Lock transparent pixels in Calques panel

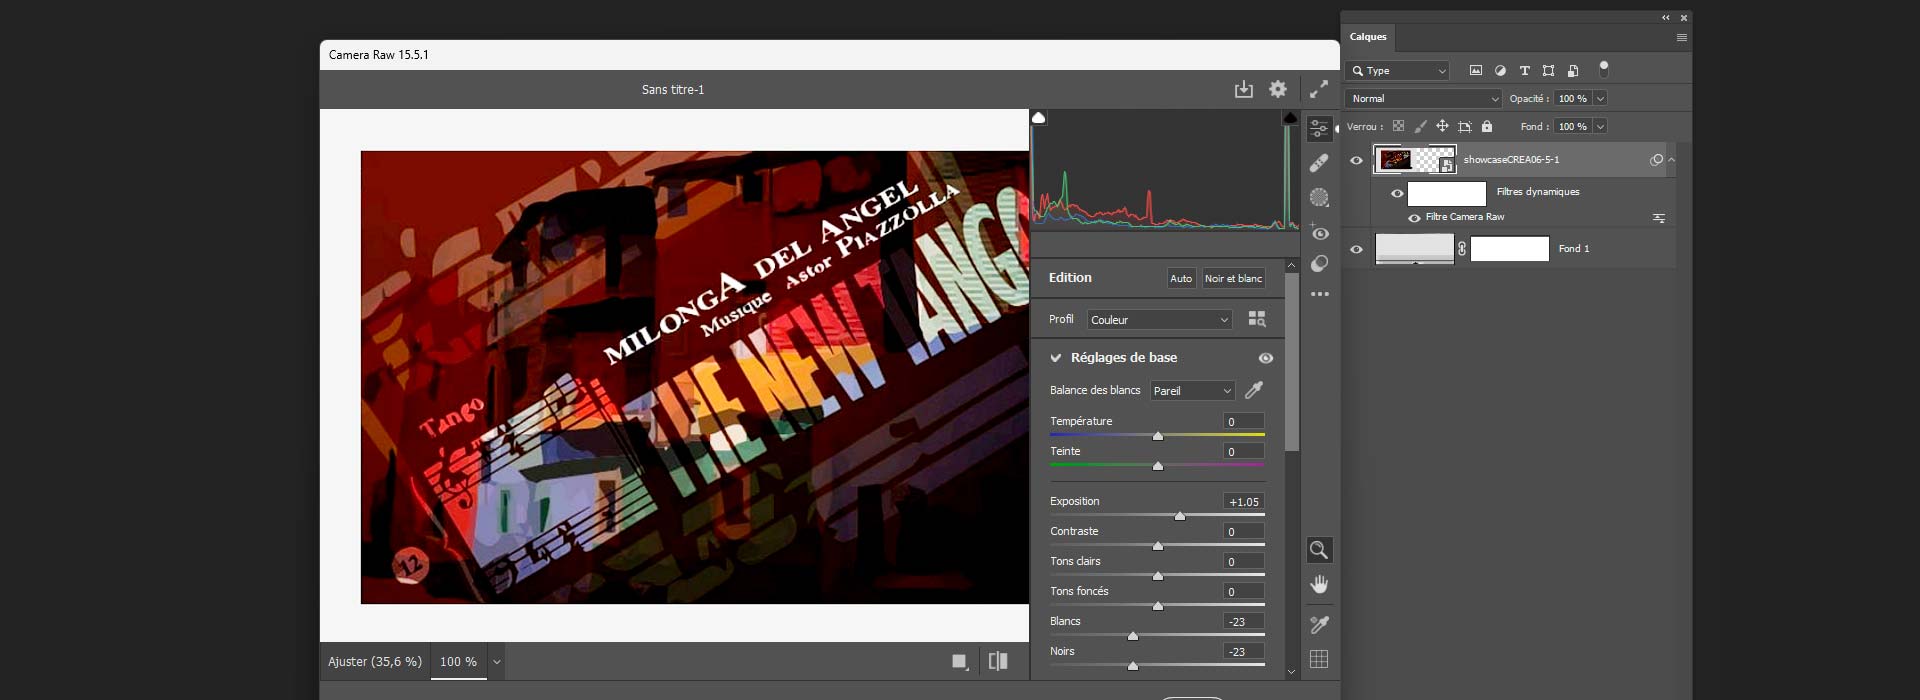point(1398,126)
